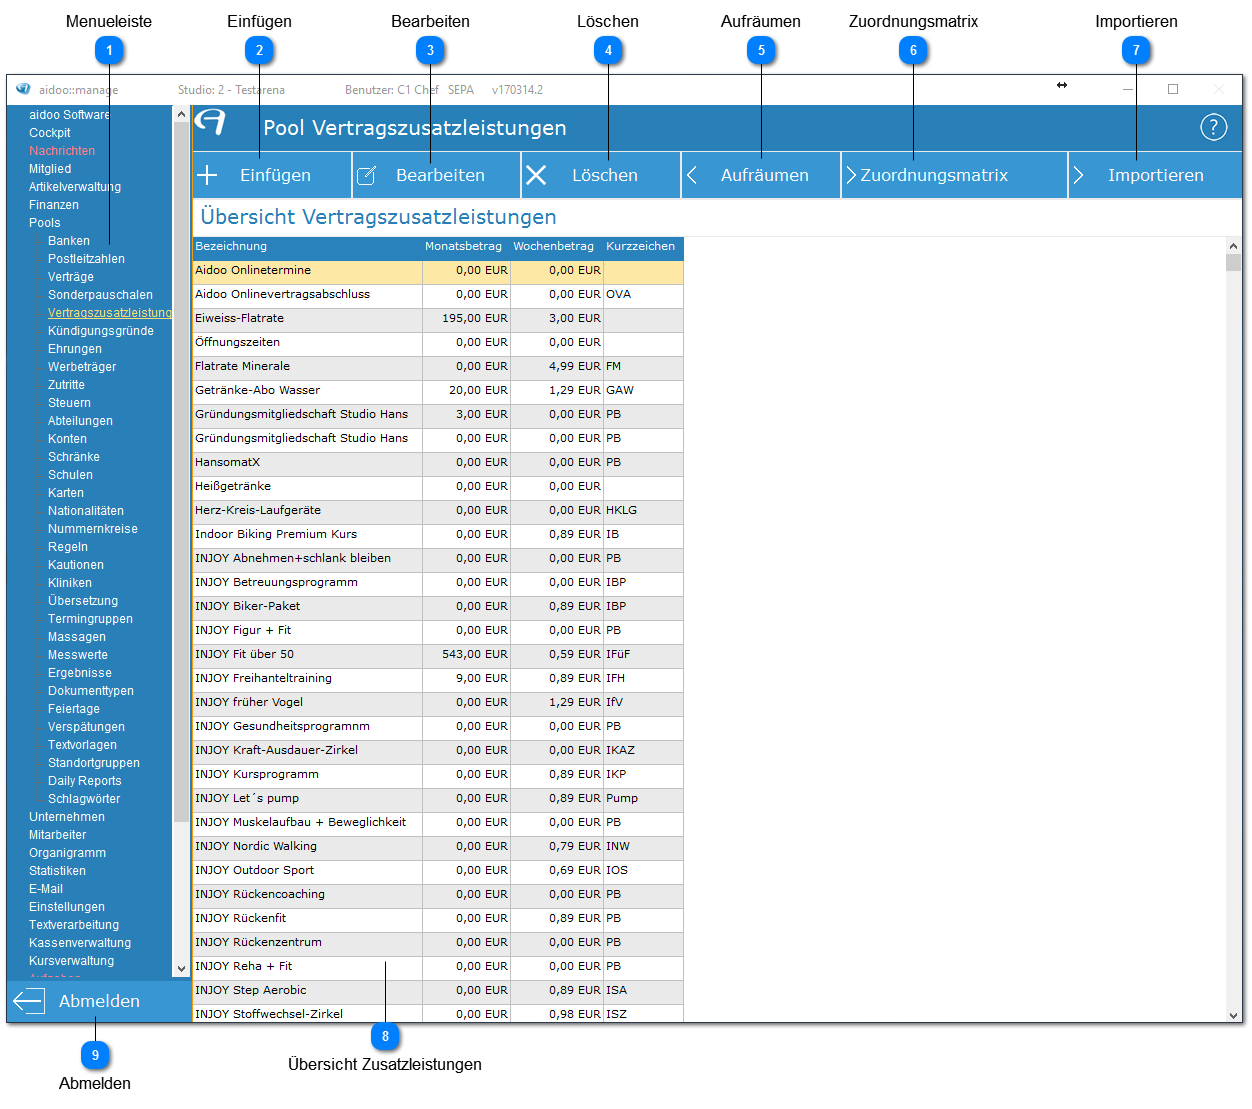Open the Einfügen toolbar button
The height and width of the screenshot is (1109, 1252).
272,175
